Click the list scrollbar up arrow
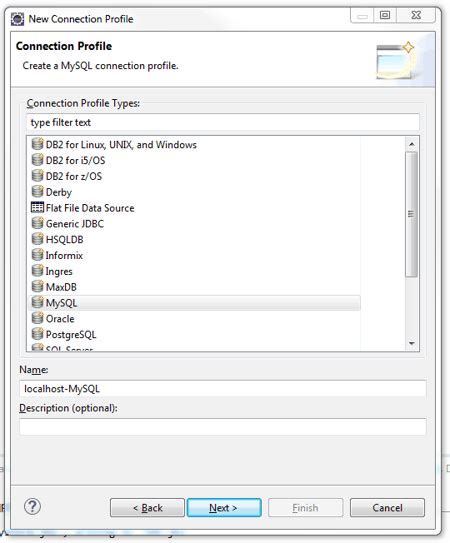Image resolution: width=450 pixels, height=543 pixels. point(412,144)
